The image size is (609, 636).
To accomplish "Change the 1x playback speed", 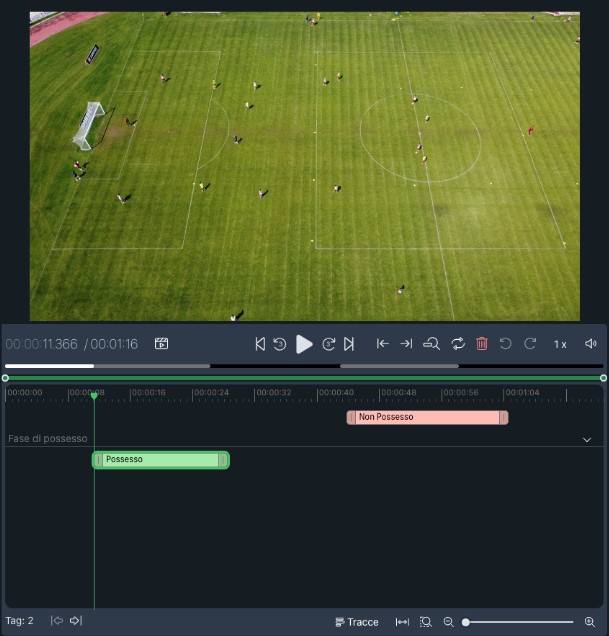I will [x=560, y=344].
